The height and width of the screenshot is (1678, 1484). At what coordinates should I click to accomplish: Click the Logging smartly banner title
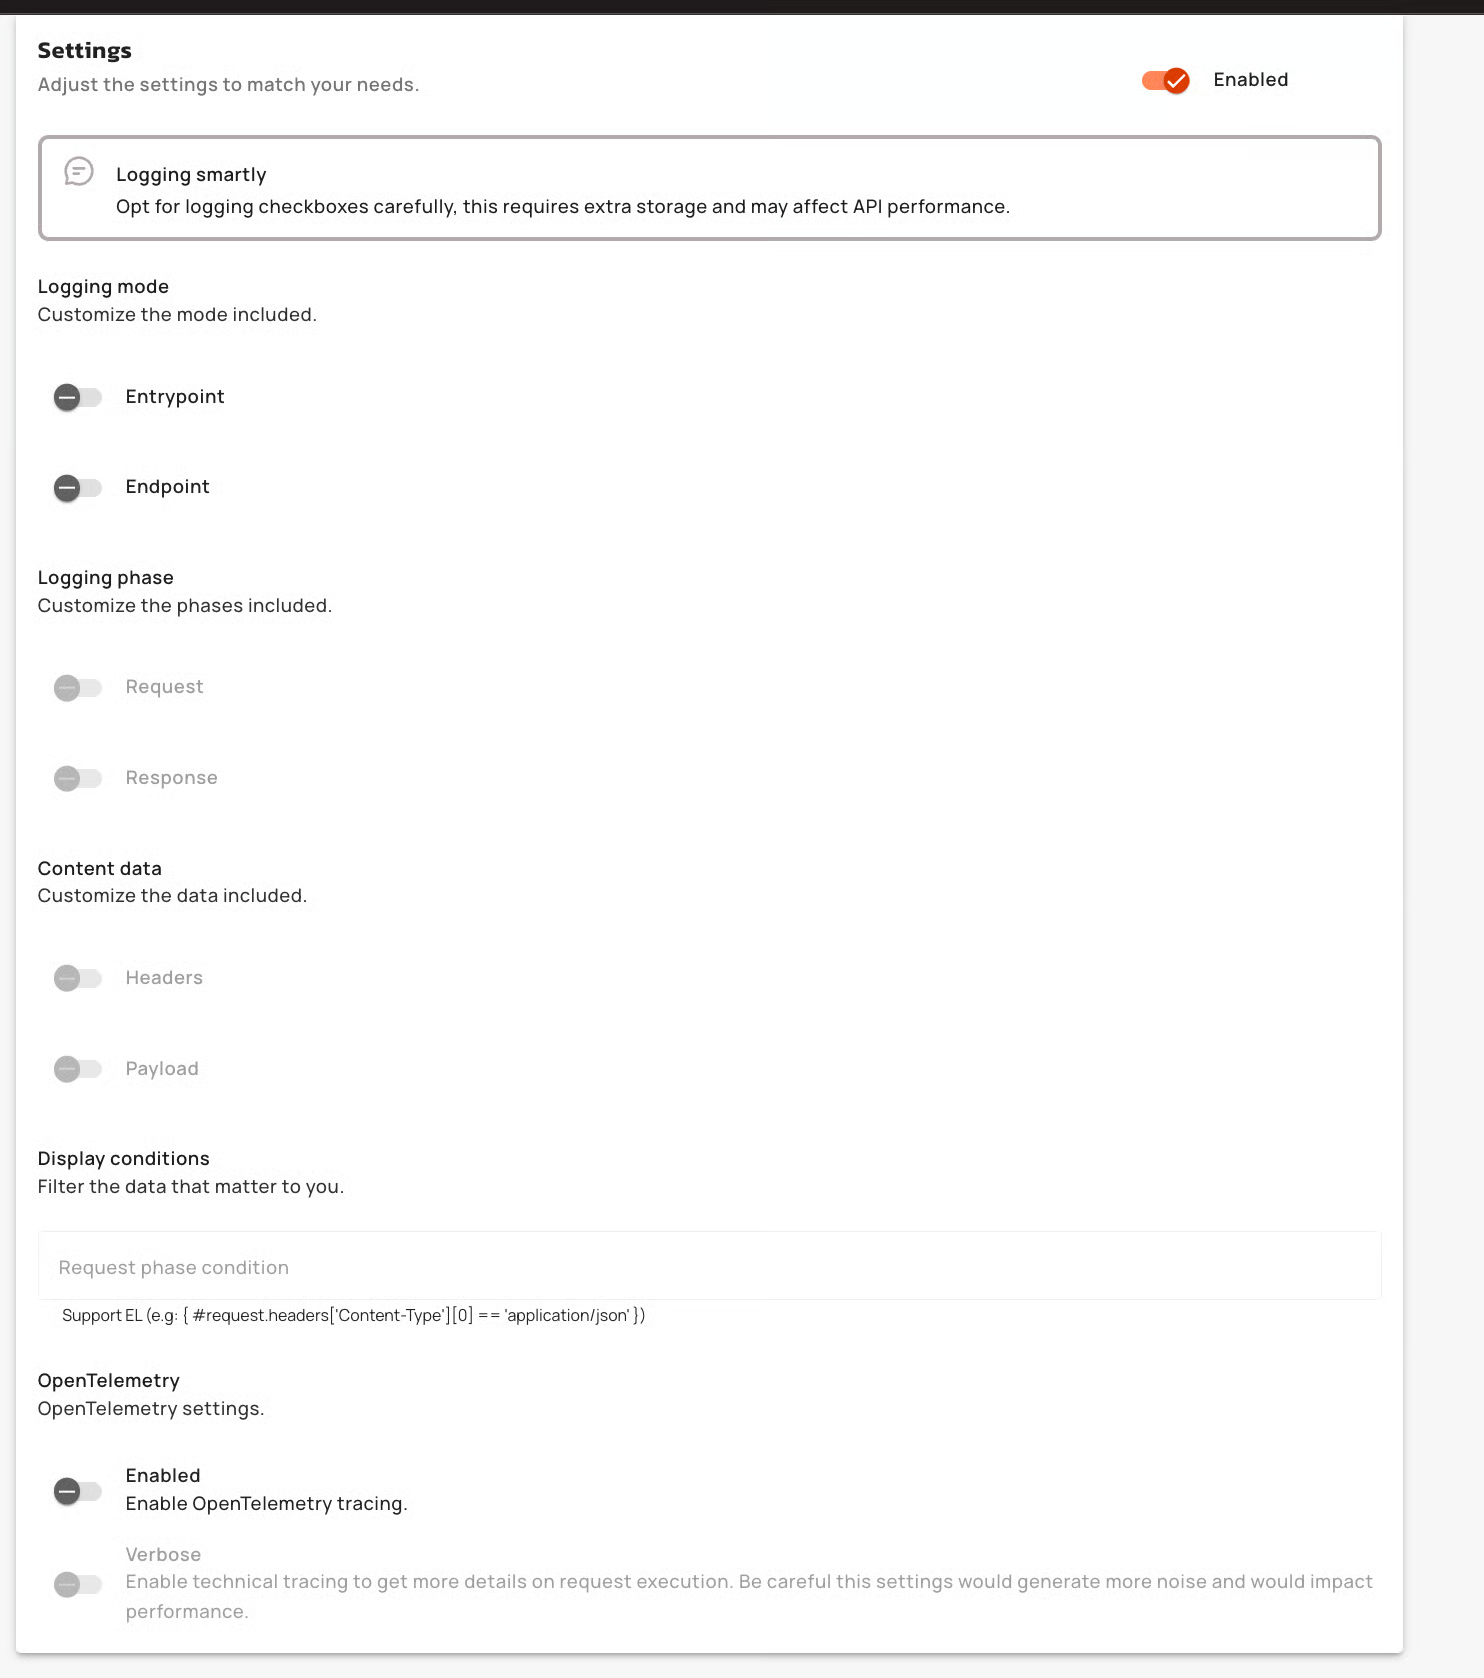click(x=191, y=175)
